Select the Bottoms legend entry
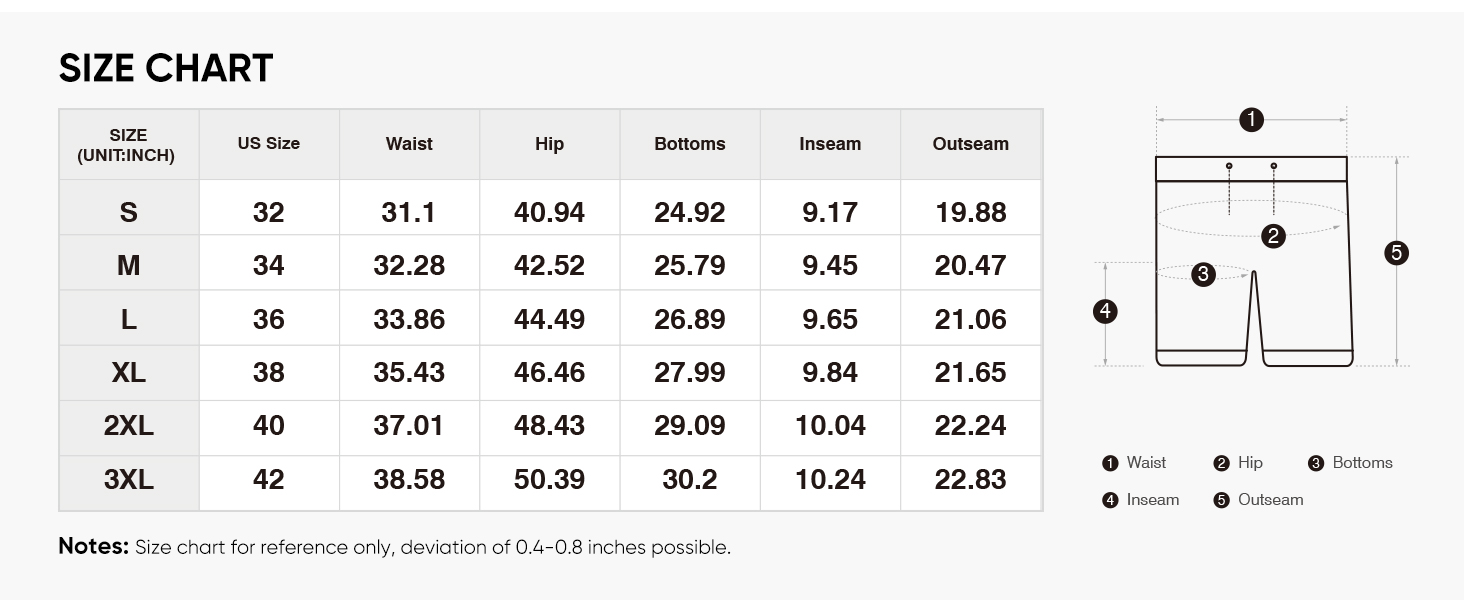1464x600 pixels. click(1350, 463)
